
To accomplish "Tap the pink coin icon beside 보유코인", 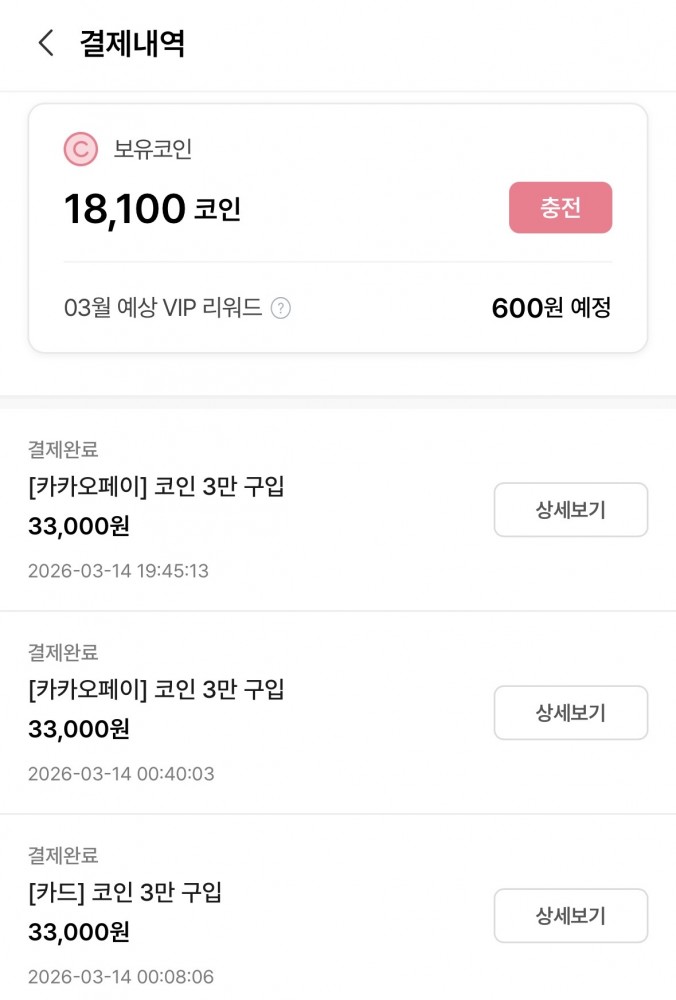I will [x=80, y=150].
